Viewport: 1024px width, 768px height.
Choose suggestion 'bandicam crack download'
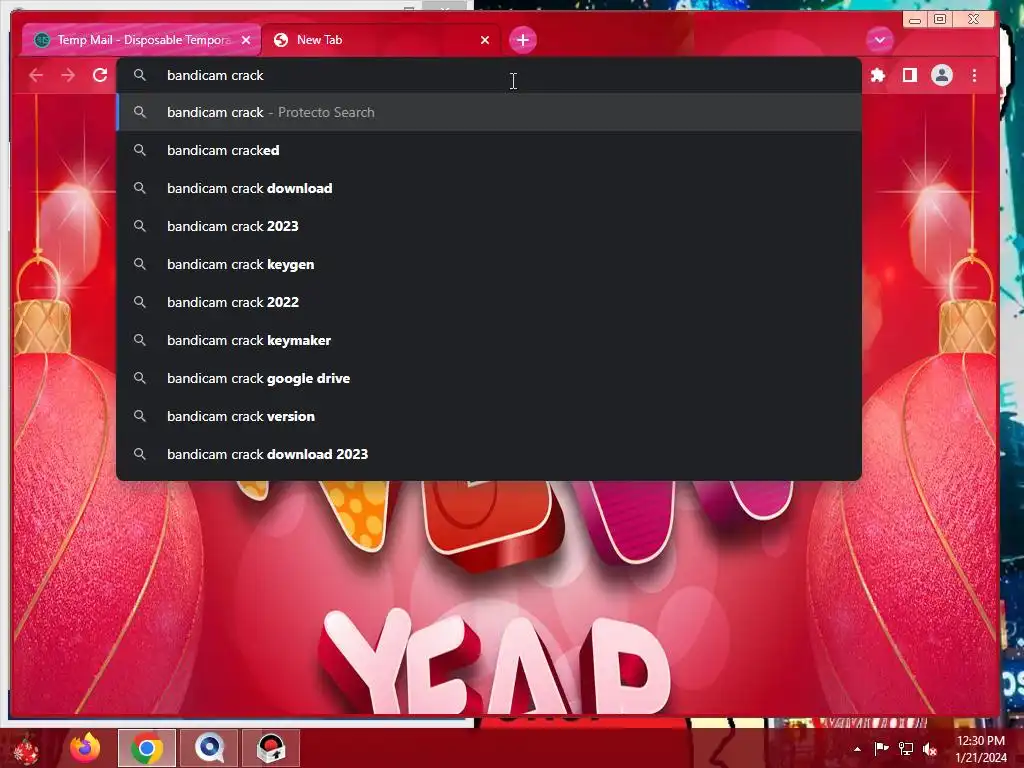[488, 188]
